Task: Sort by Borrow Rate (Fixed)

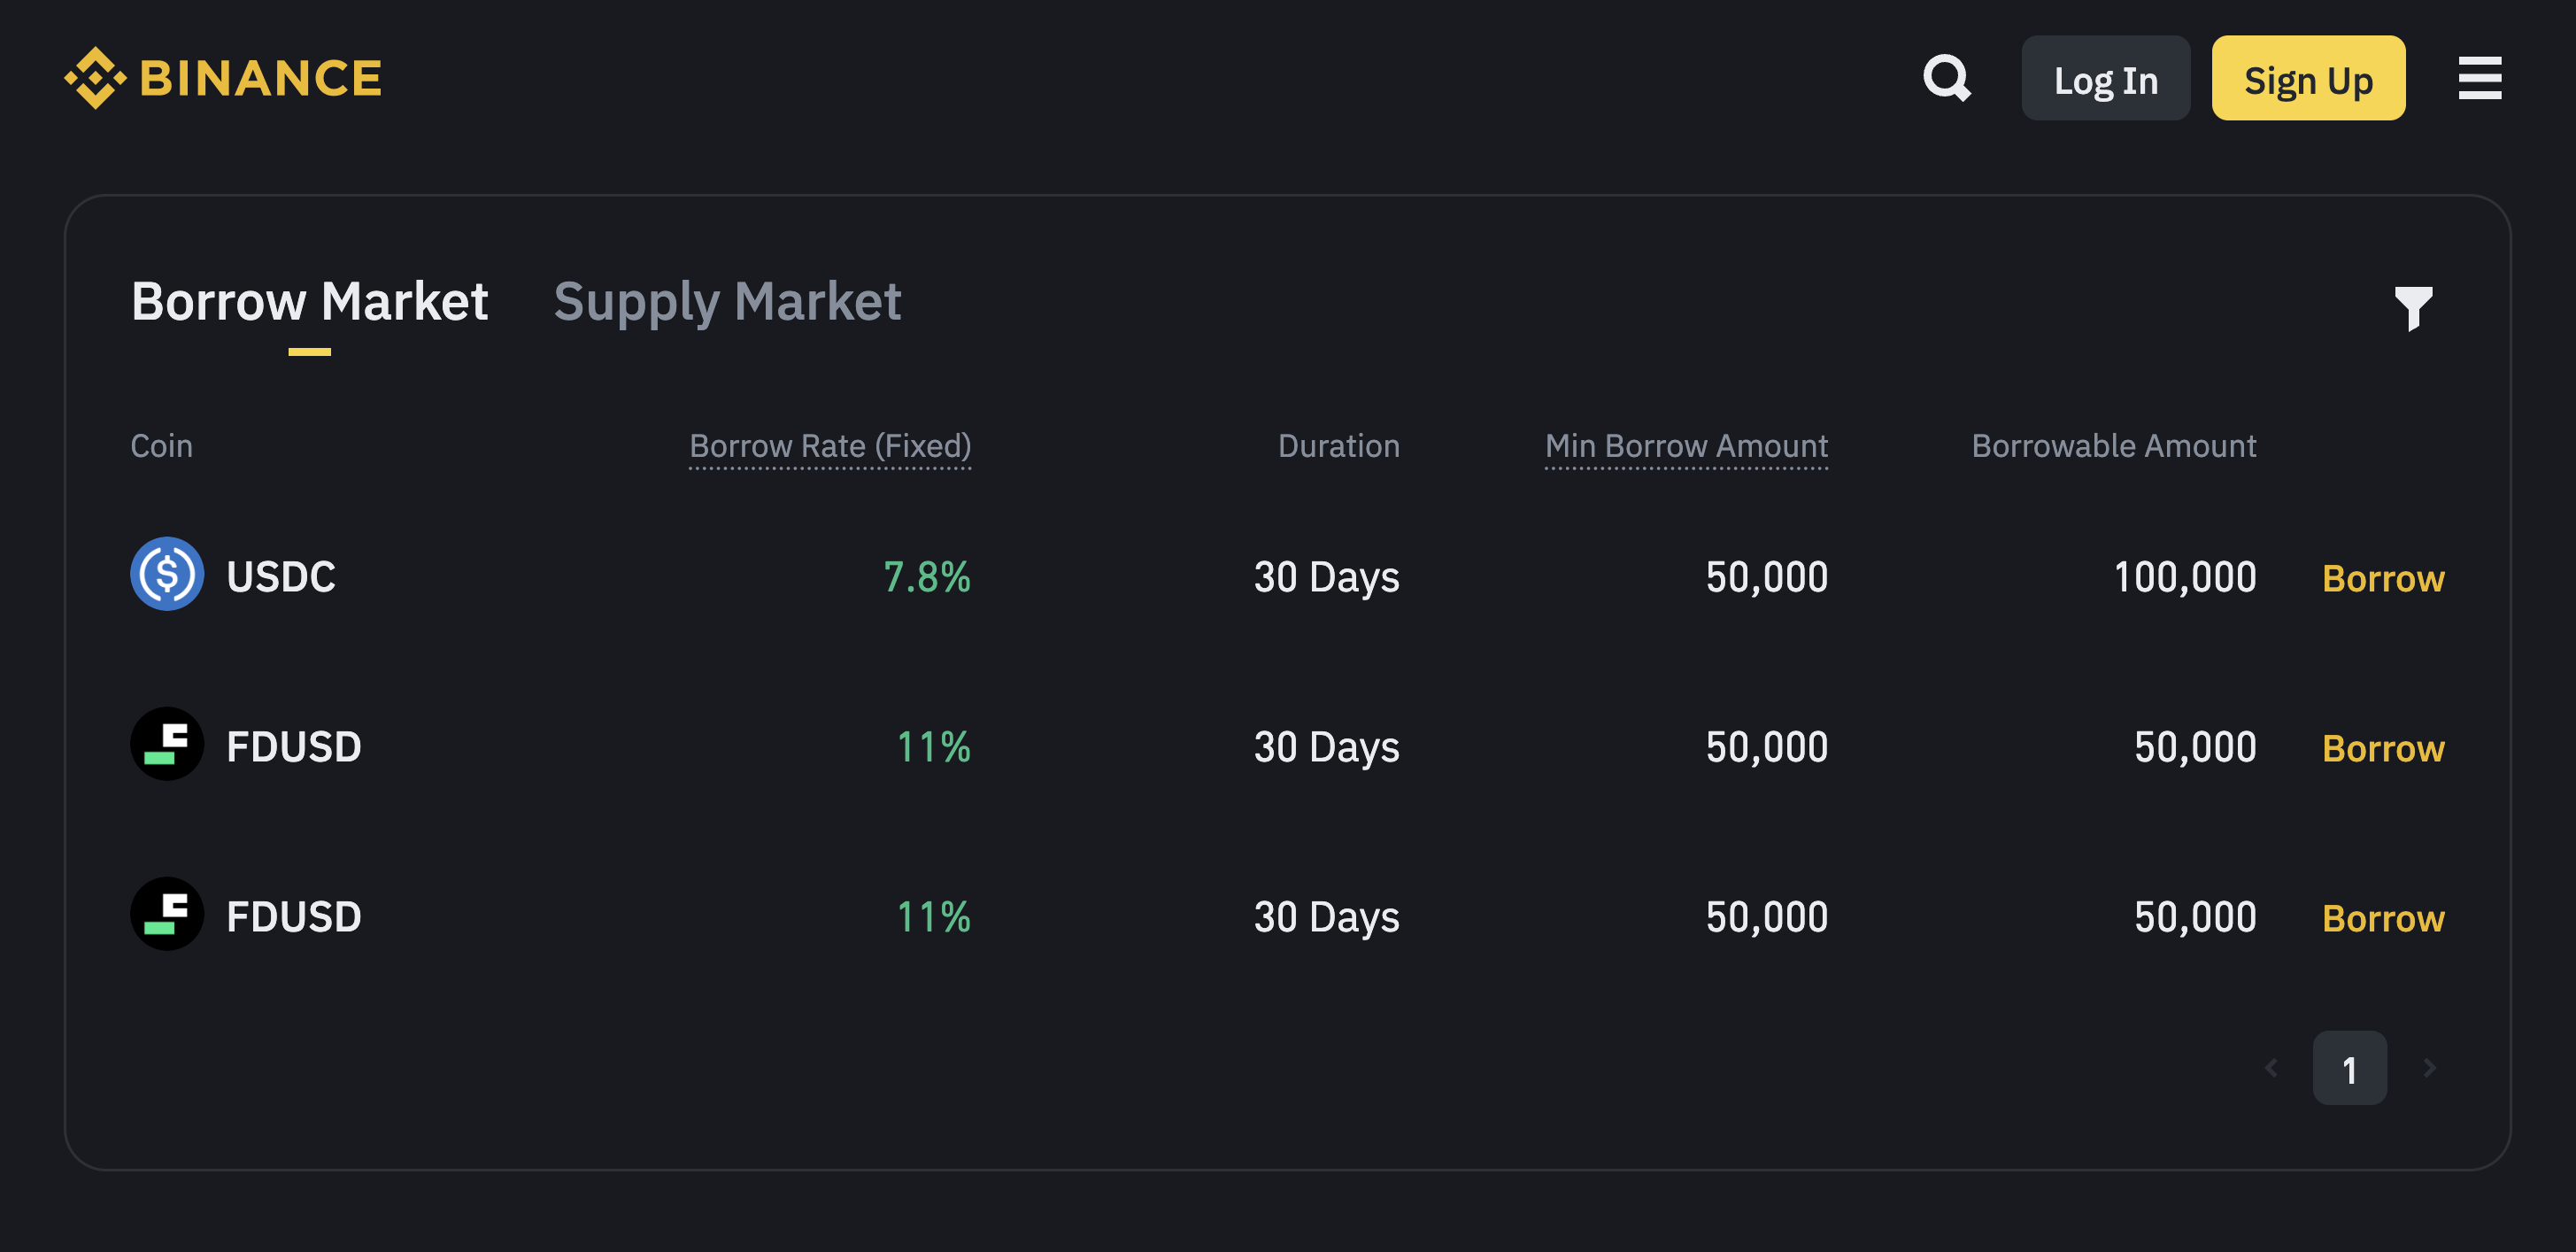Action: click(829, 446)
